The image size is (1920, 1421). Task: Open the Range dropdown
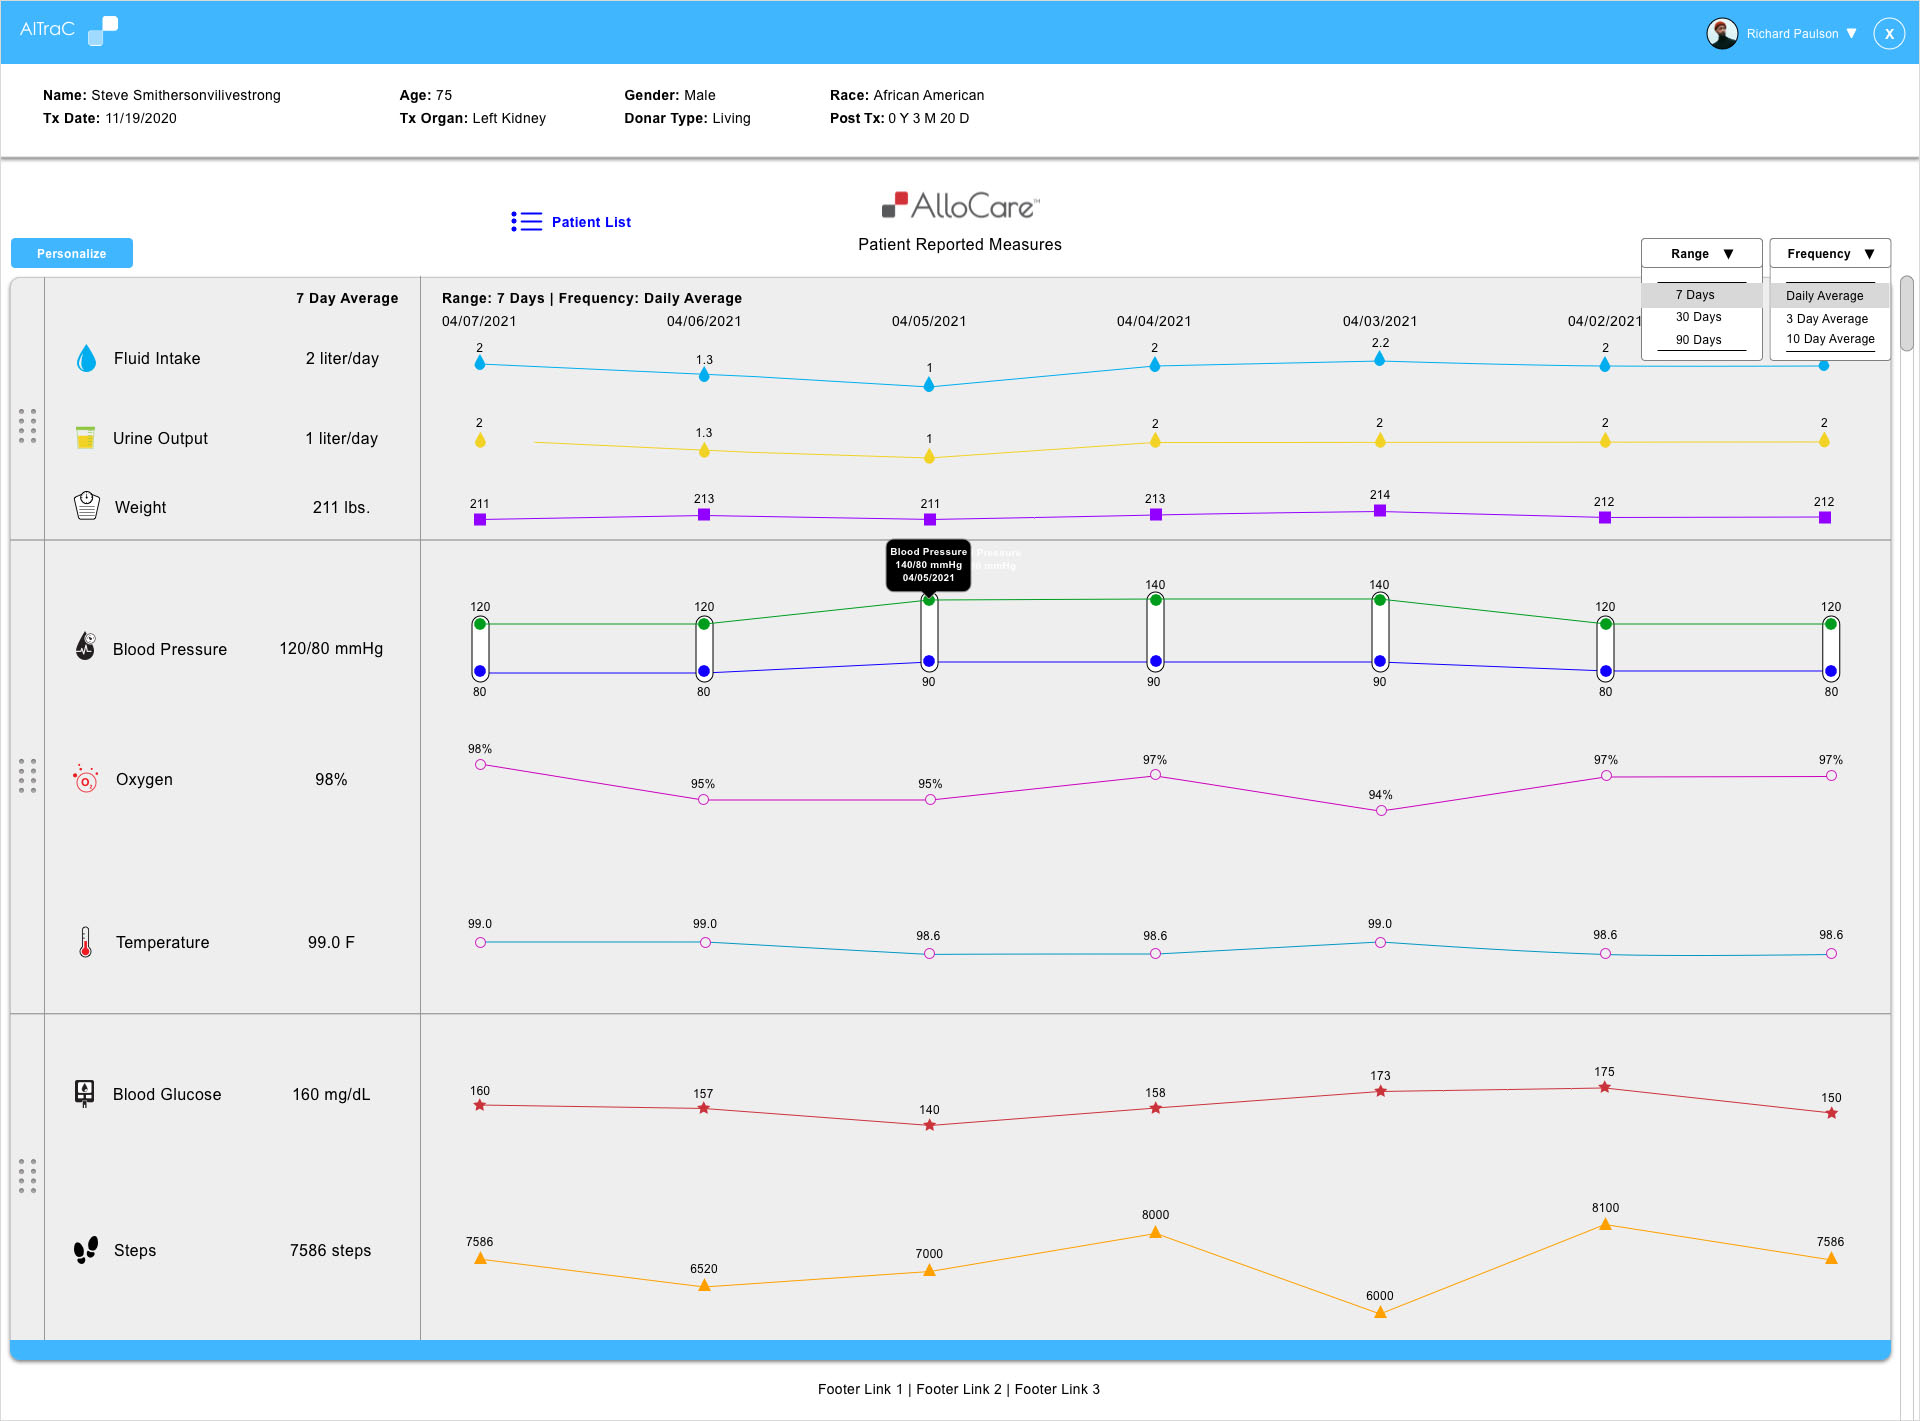click(x=1701, y=253)
